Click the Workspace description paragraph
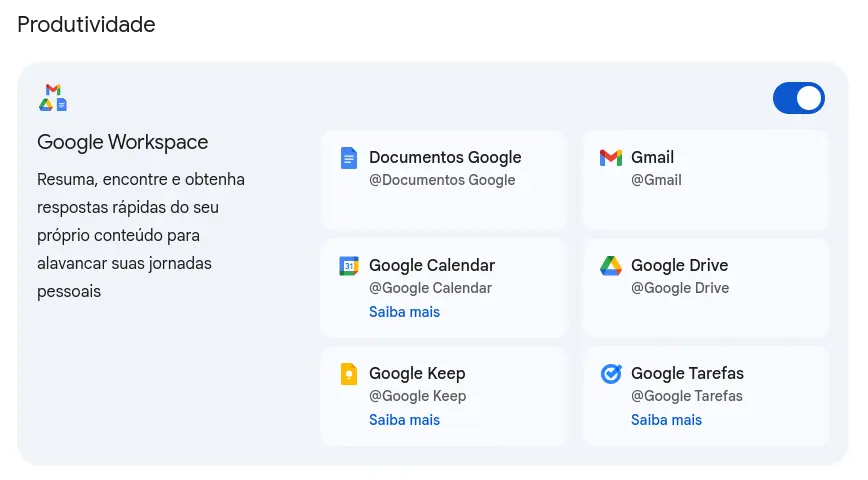This screenshot has height=480, width=868. [141, 235]
